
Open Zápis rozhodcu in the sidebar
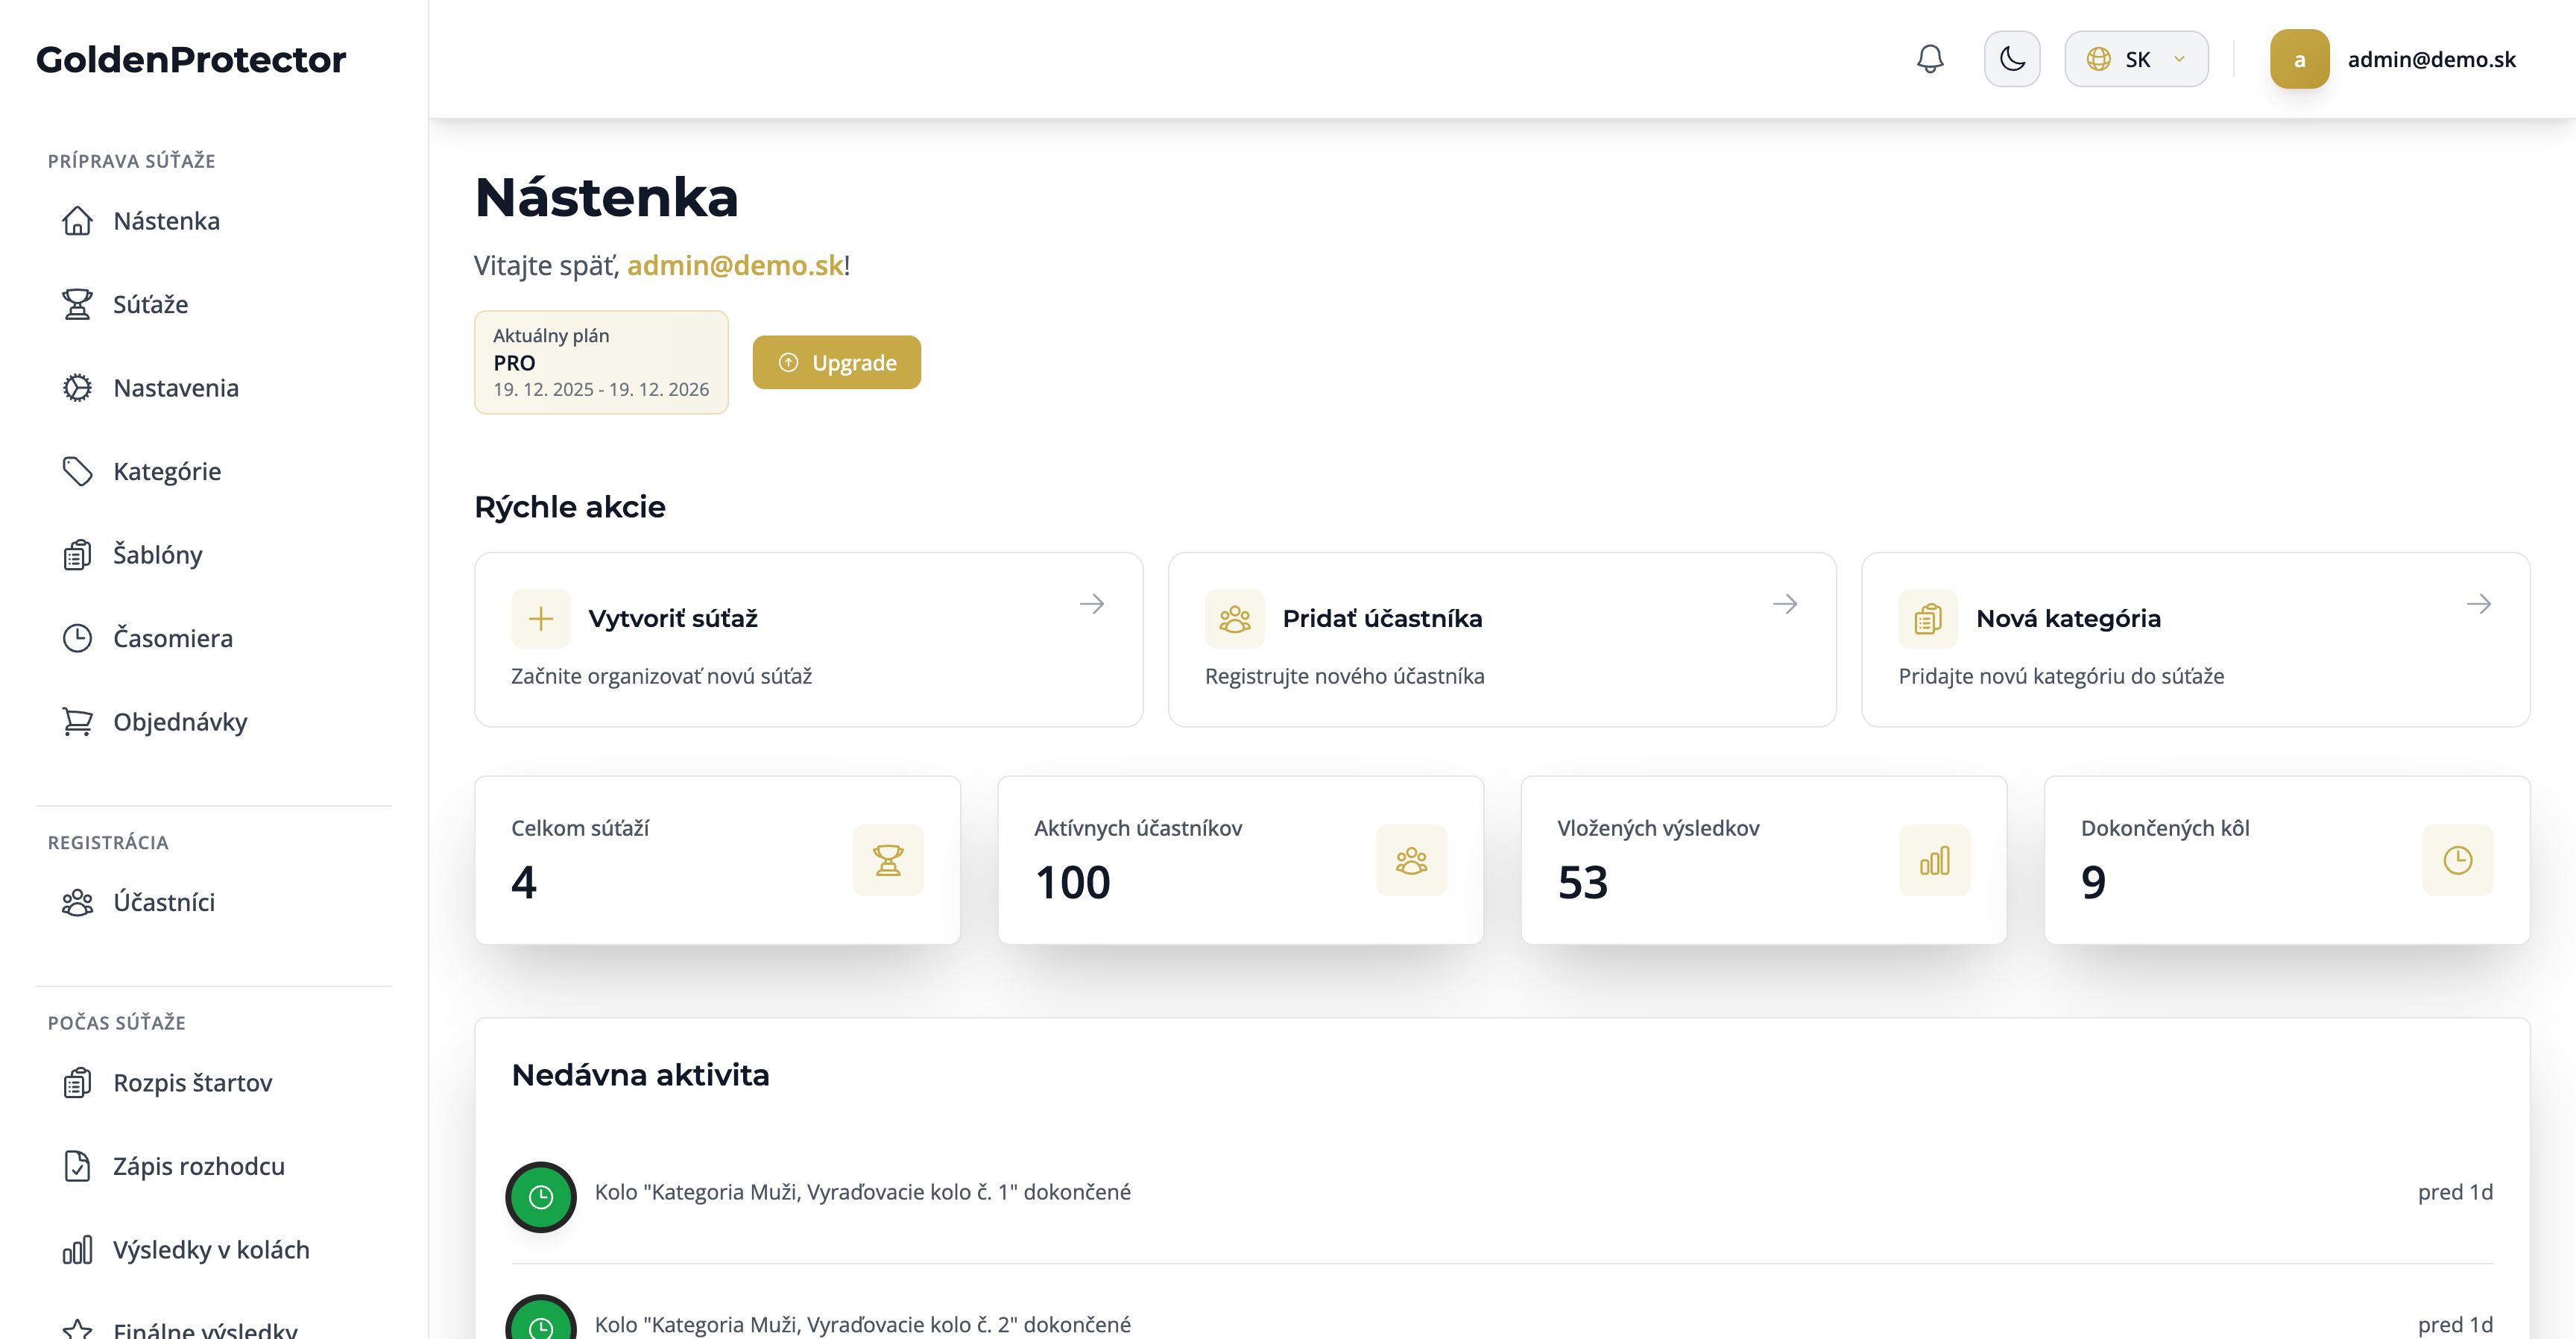click(198, 1166)
